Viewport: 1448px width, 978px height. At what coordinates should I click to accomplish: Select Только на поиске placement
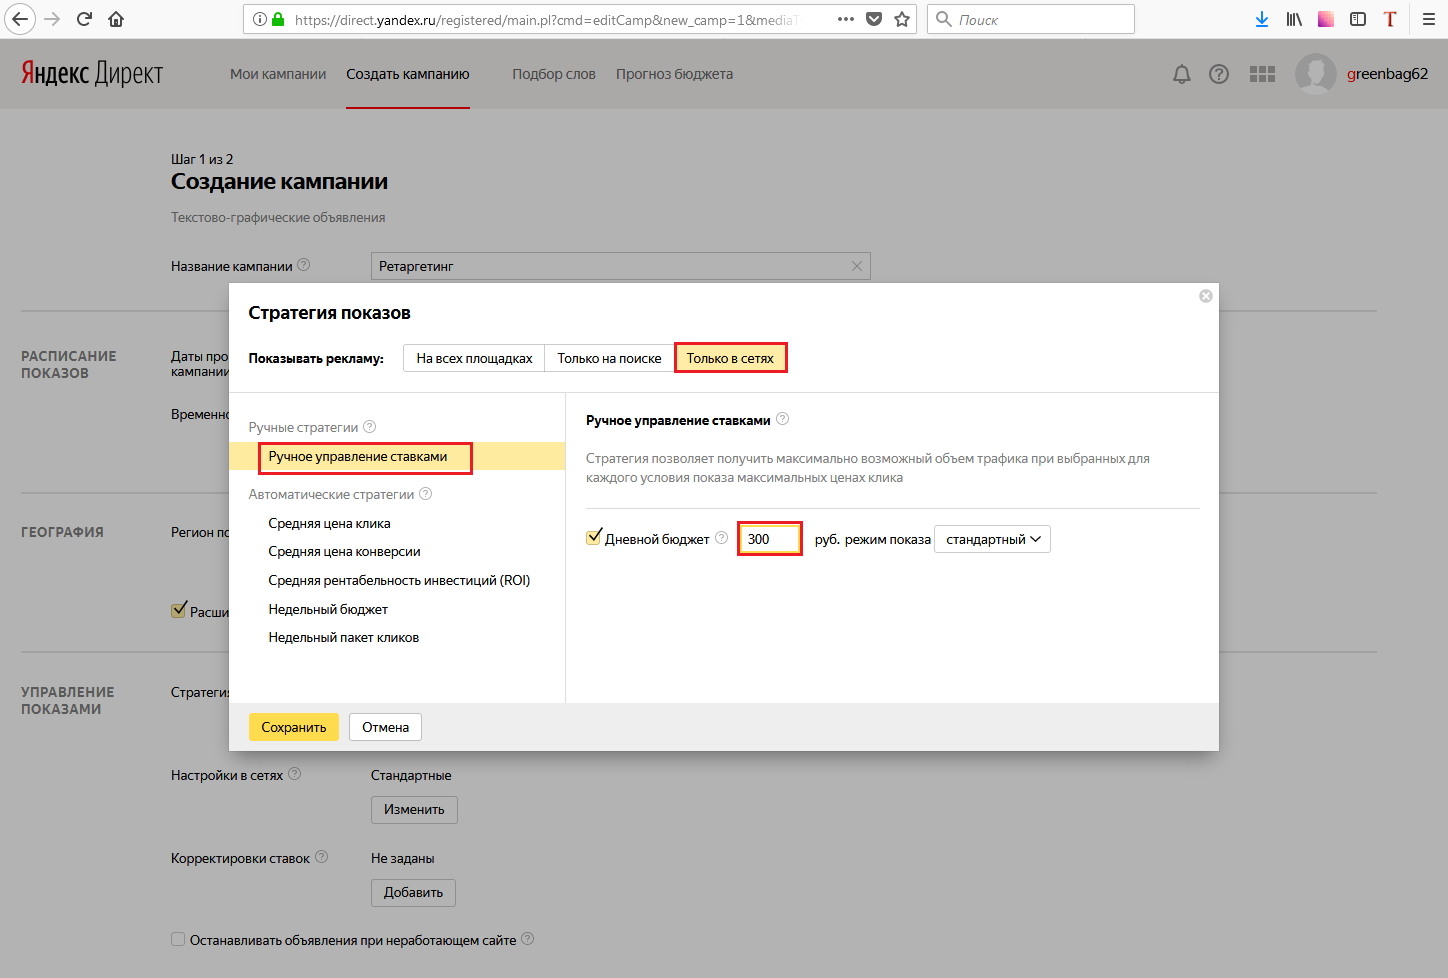609,358
